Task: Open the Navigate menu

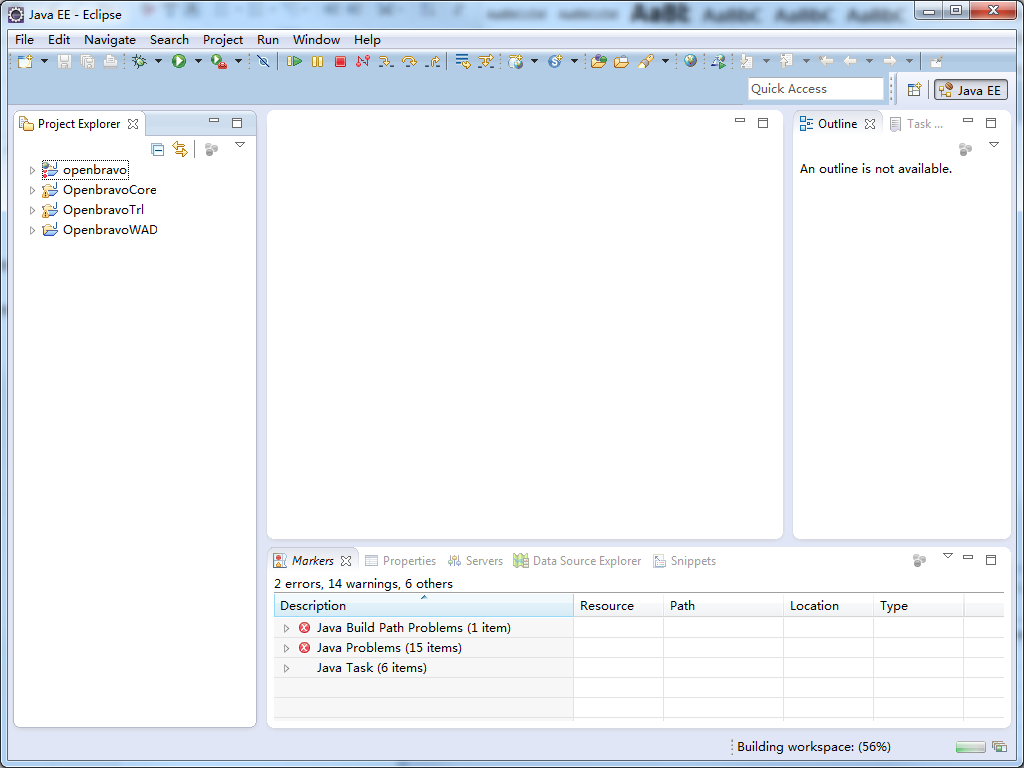Action: 110,40
